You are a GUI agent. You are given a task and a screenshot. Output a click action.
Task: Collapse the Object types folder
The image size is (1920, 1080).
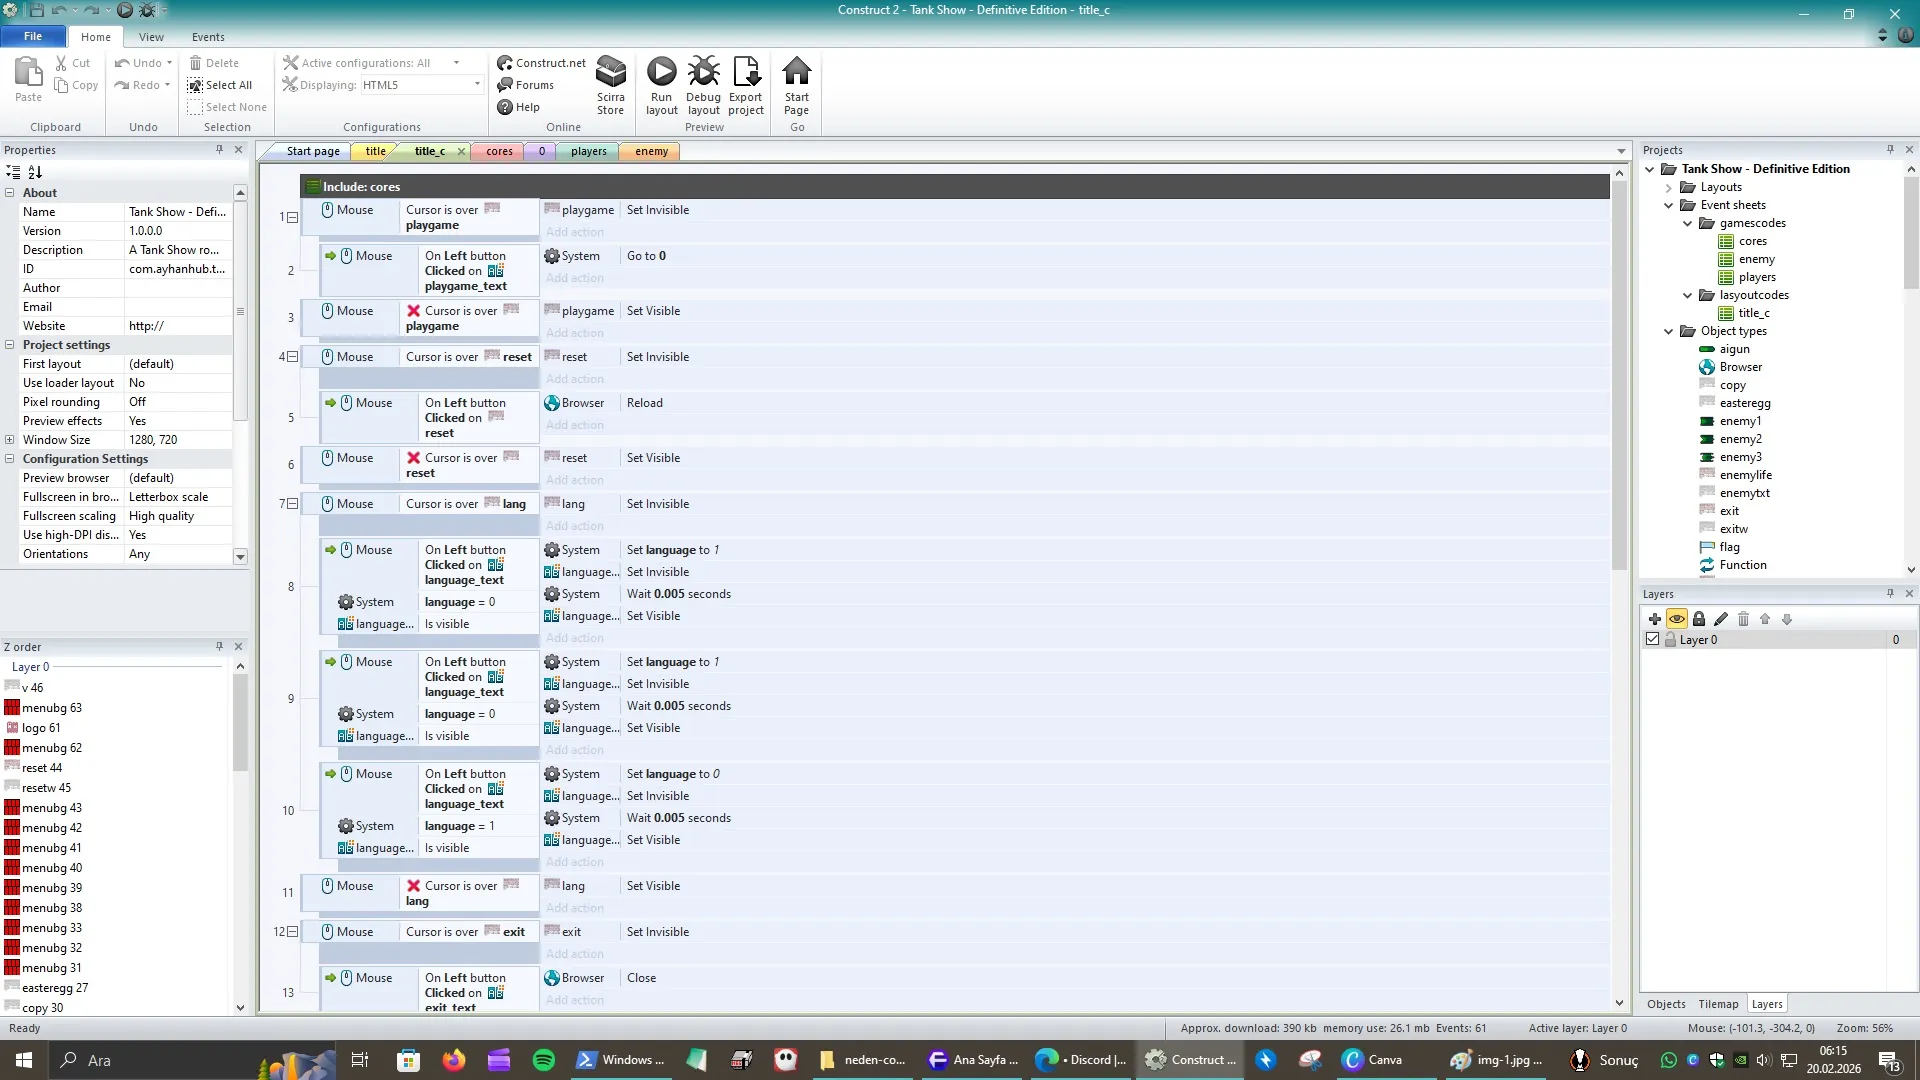coord(1668,331)
